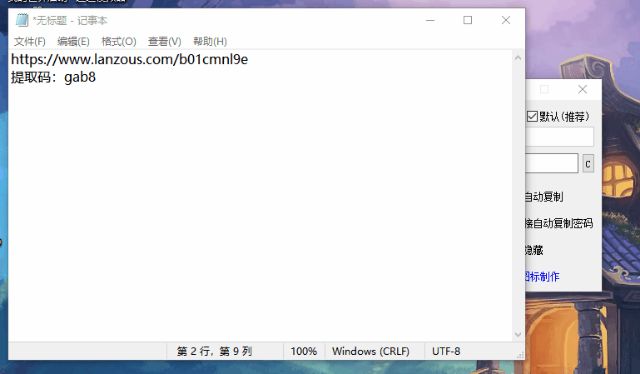
Task: Close the Notepad window
Action: coord(506,20)
